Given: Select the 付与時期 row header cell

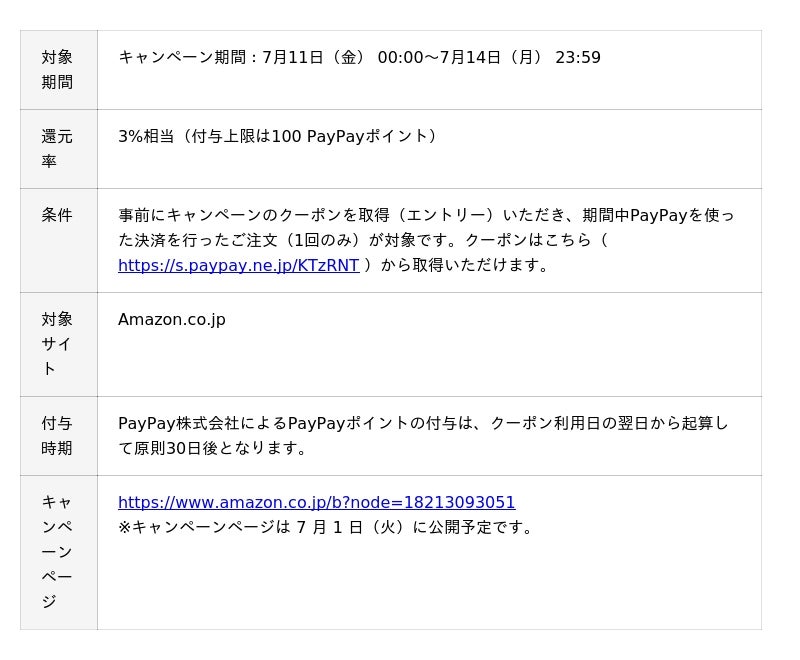Looking at the screenshot, I should pyautogui.click(x=58, y=435).
